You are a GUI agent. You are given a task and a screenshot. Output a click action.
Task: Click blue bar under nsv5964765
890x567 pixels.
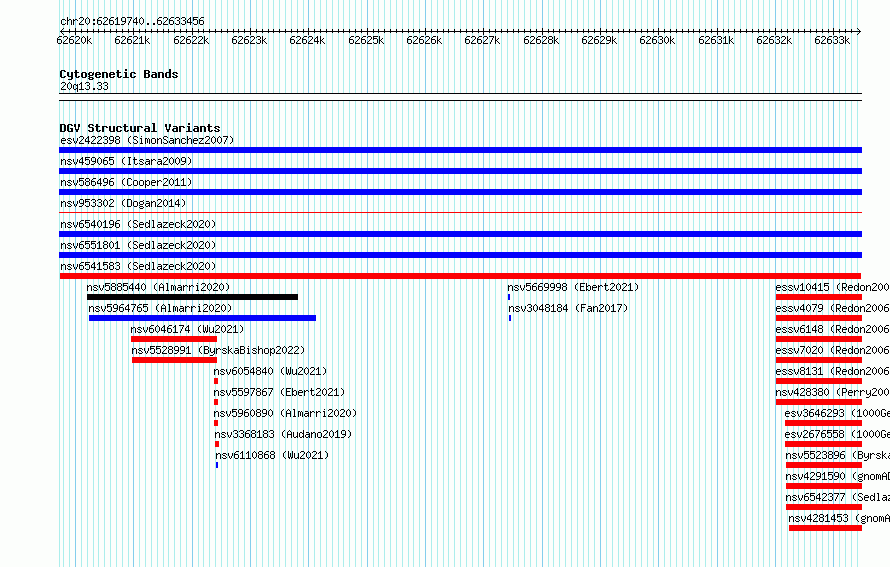click(203, 318)
